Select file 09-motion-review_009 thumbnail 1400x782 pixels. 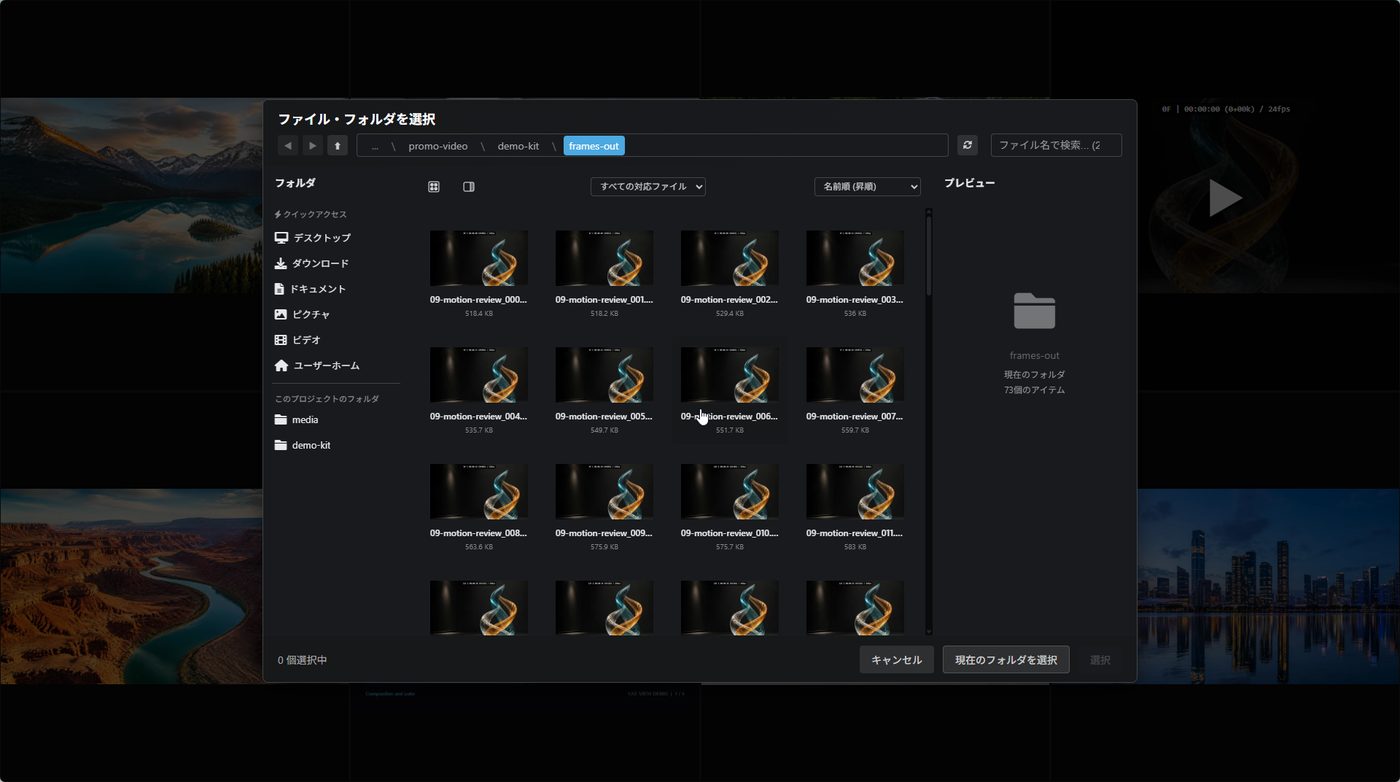[x=605, y=492]
